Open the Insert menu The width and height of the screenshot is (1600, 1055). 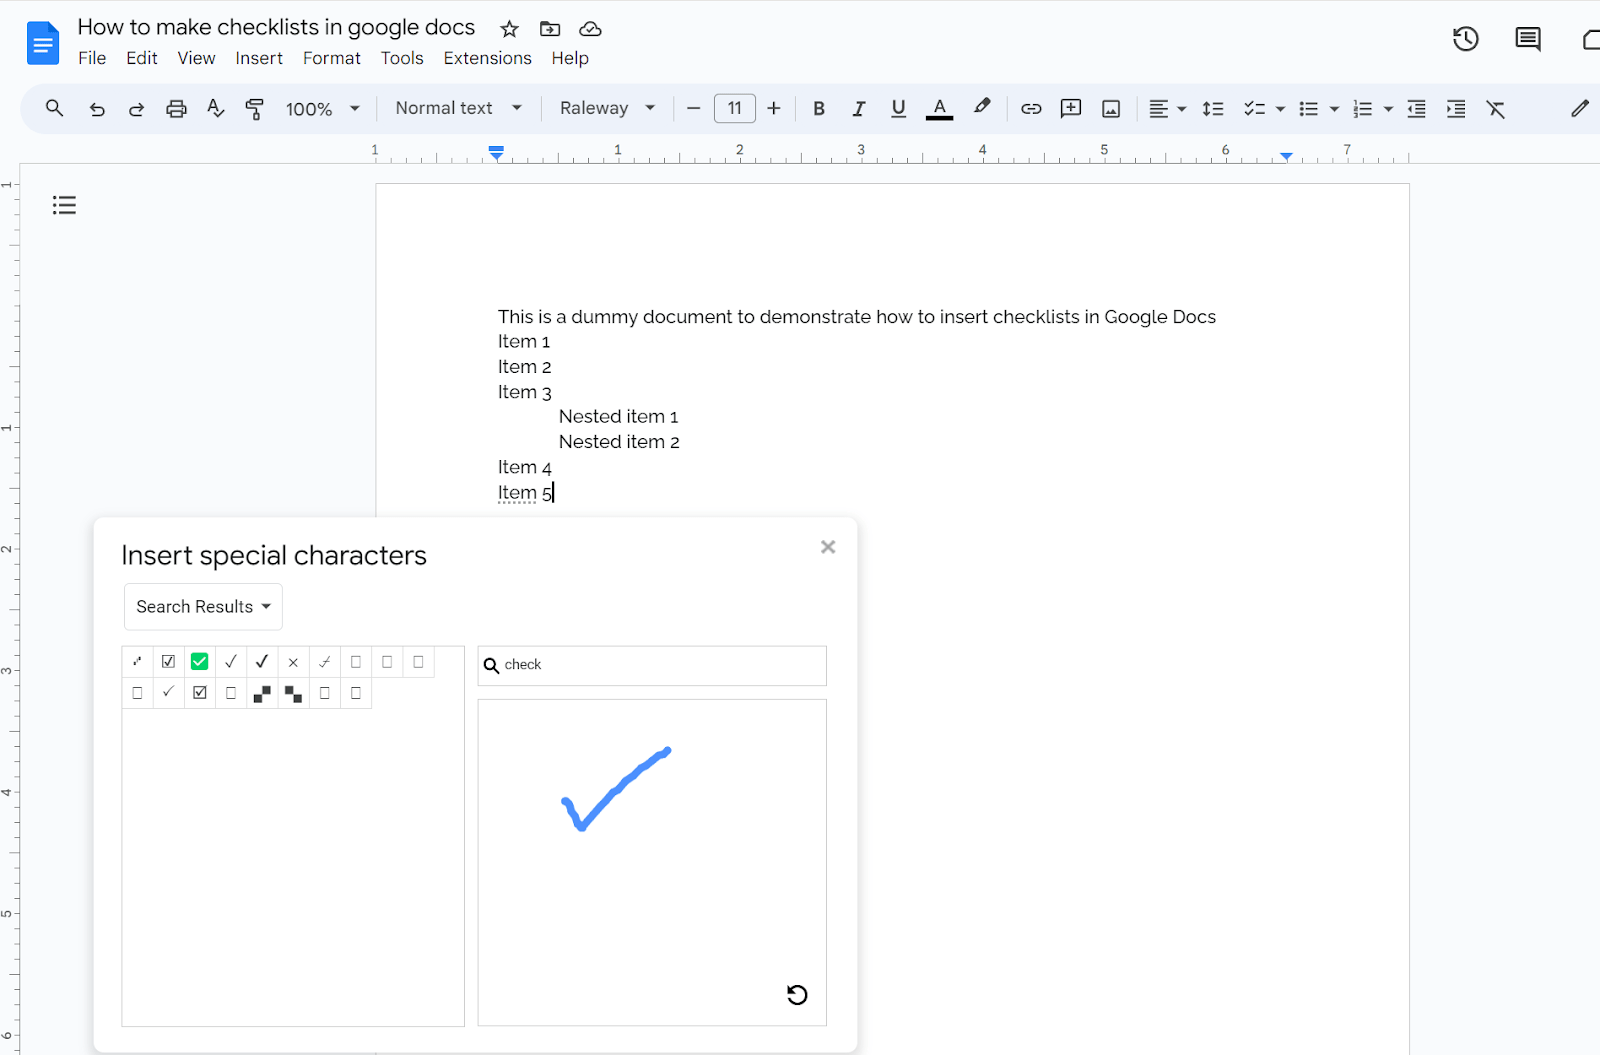[x=259, y=58]
